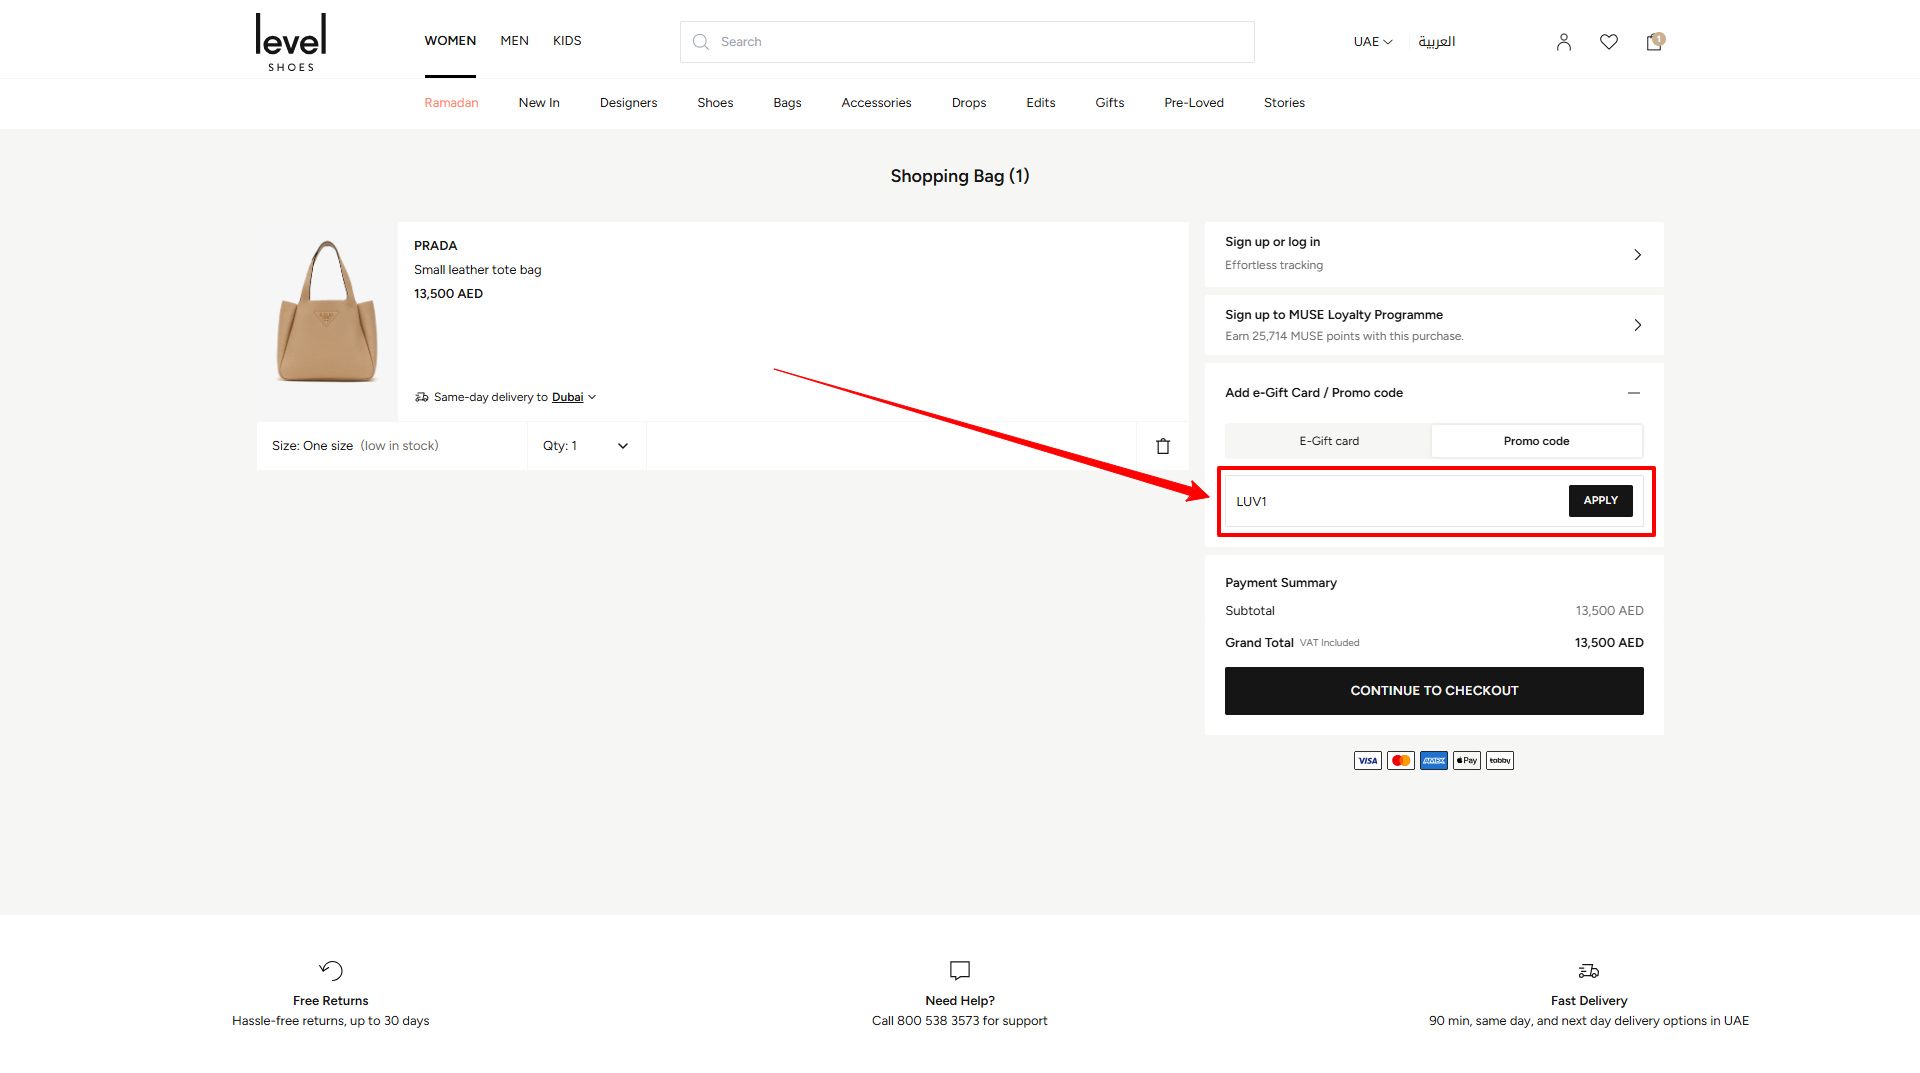The height and width of the screenshot is (1073, 1920).
Task: Click the Subtotal amount
Action: tap(1609, 611)
